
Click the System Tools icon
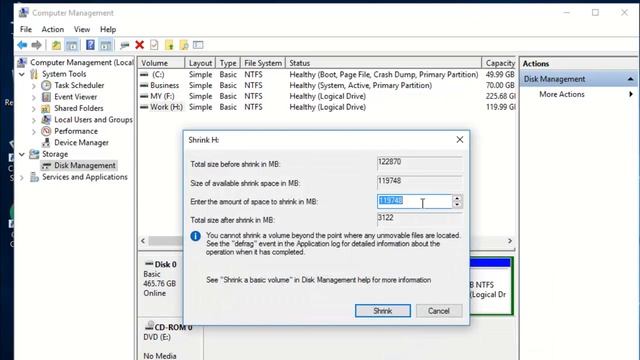(x=34, y=74)
